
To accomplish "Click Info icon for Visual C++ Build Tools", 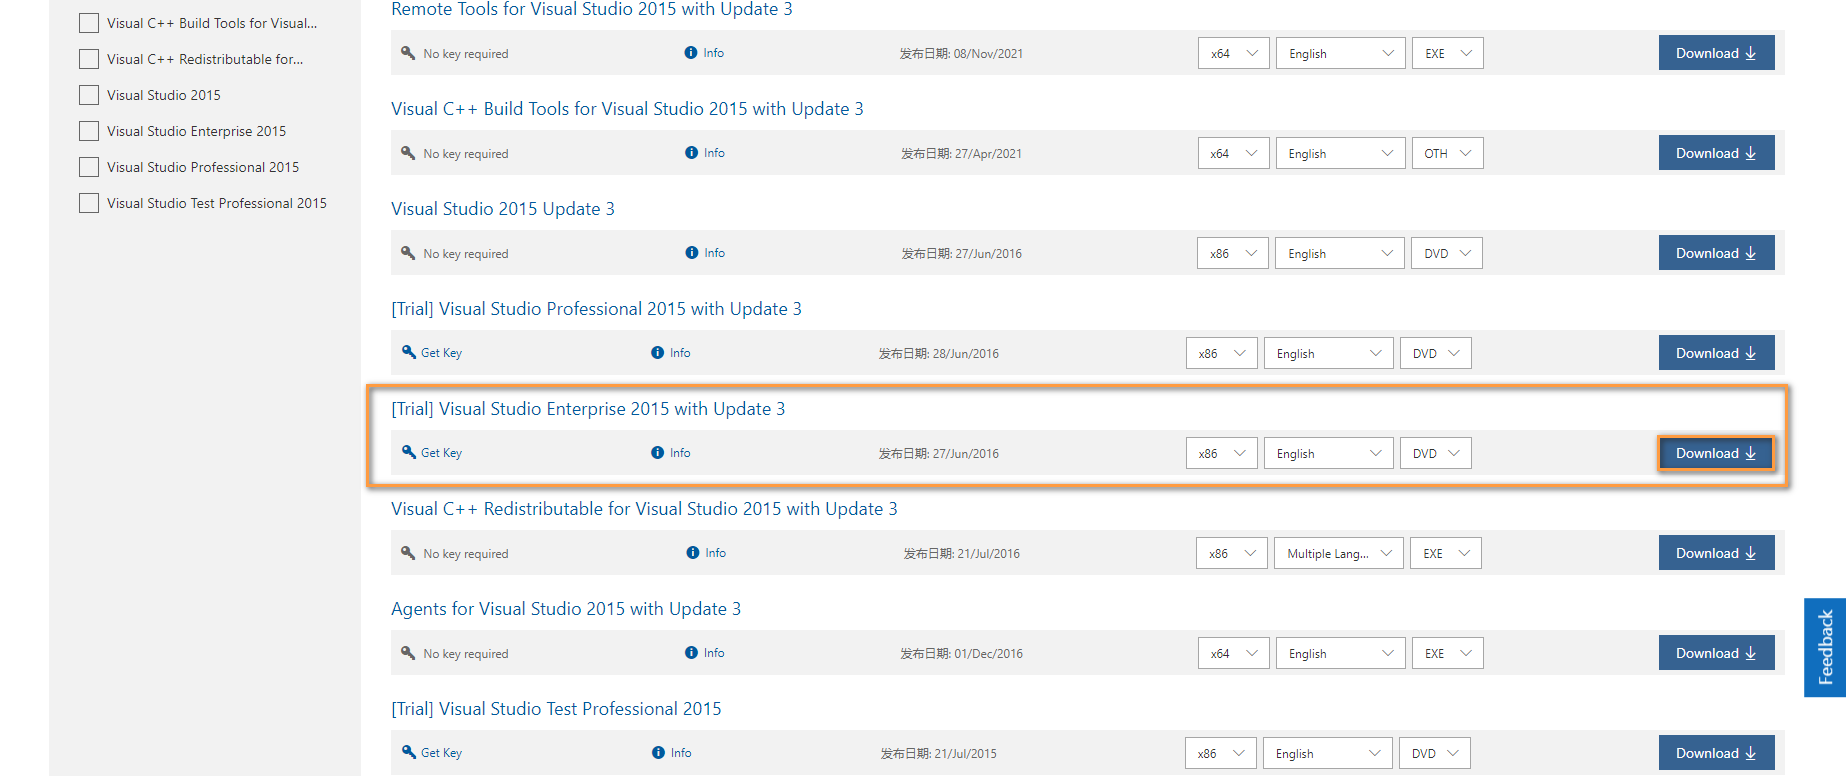I will (x=691, y=153).
